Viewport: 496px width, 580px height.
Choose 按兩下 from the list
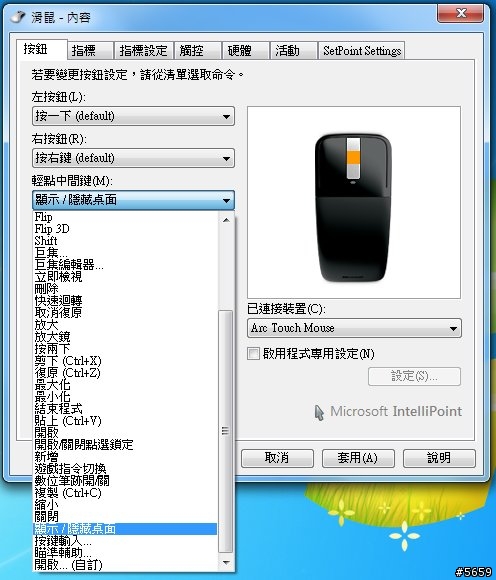125,349
